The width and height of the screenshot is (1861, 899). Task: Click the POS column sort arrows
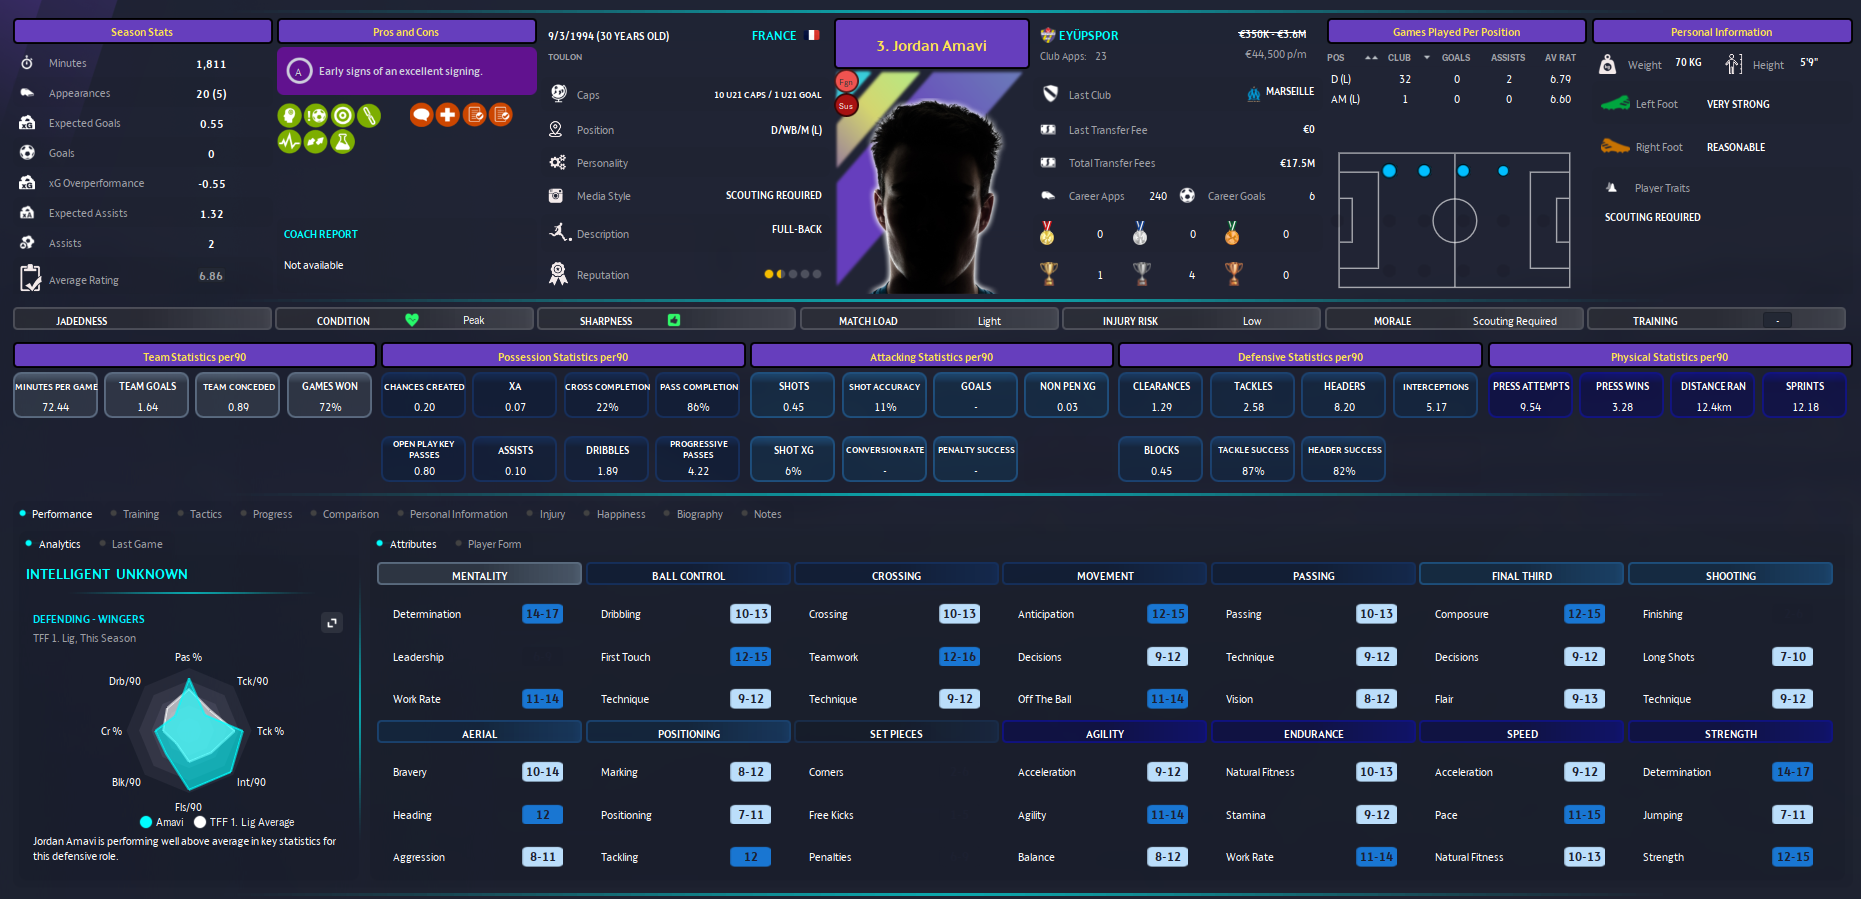1371,57
